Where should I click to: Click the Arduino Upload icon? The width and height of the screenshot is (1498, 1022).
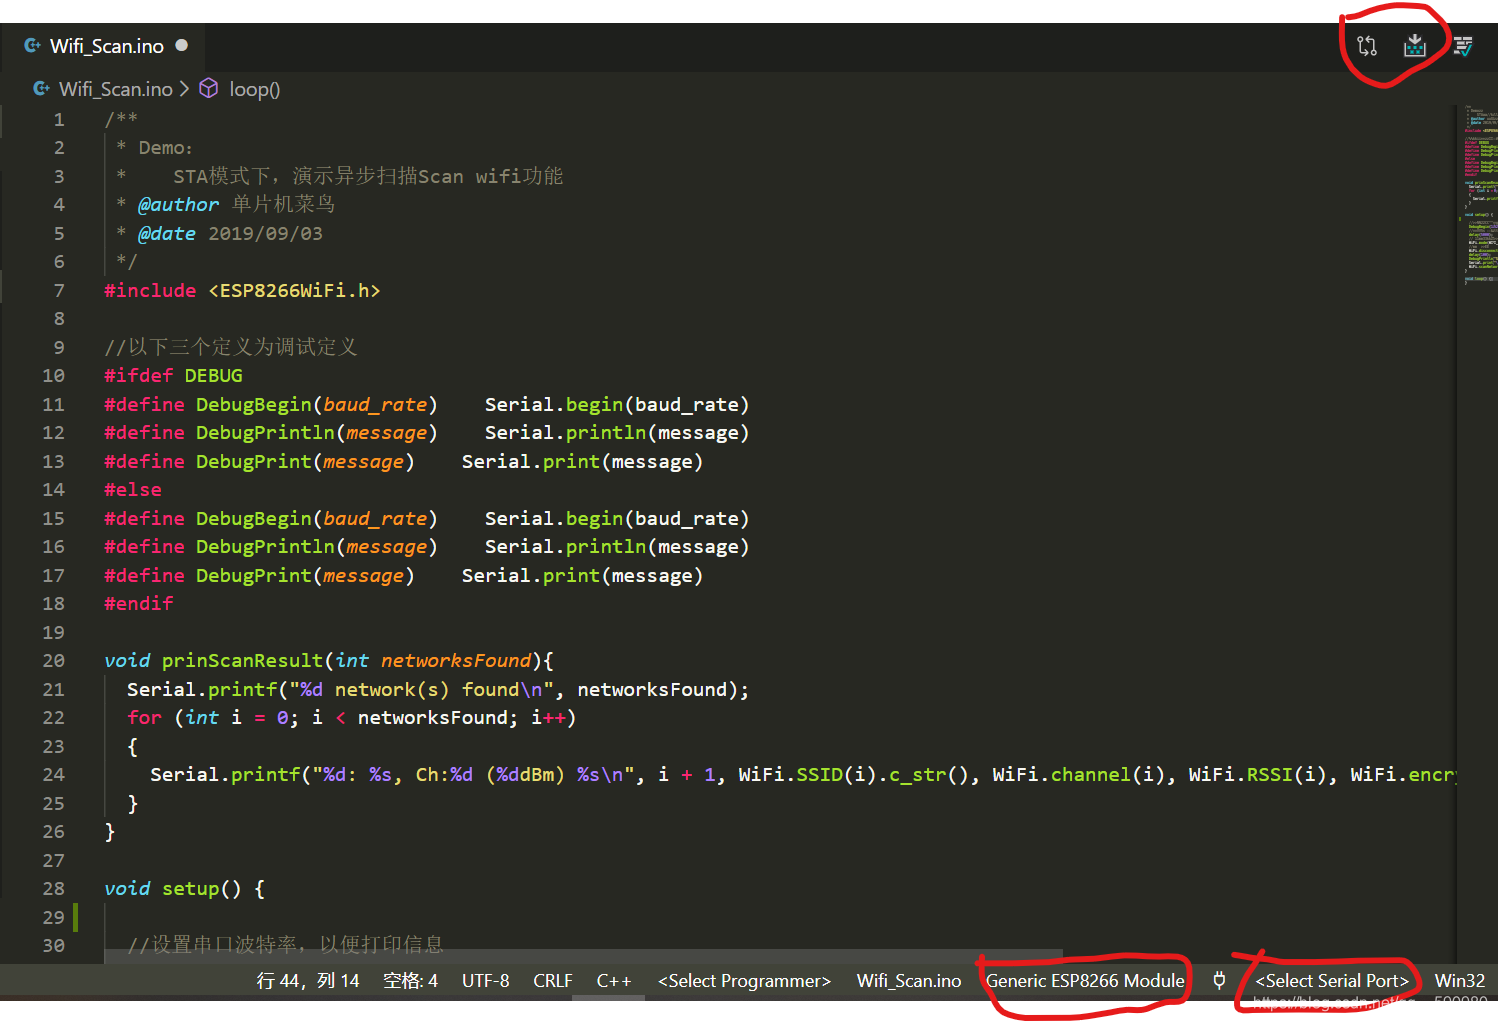1415,46
